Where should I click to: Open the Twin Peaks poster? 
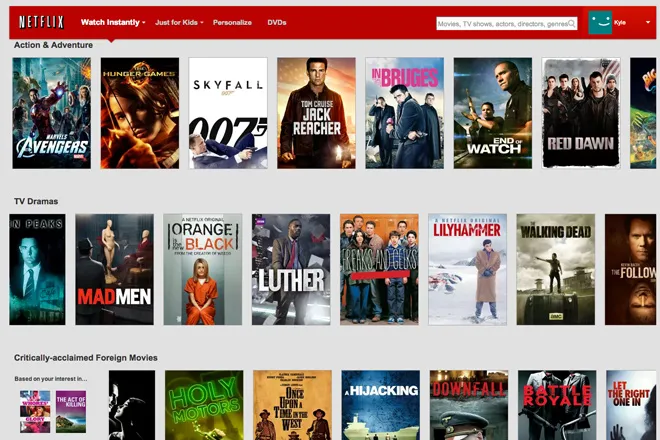pos(37,269)
